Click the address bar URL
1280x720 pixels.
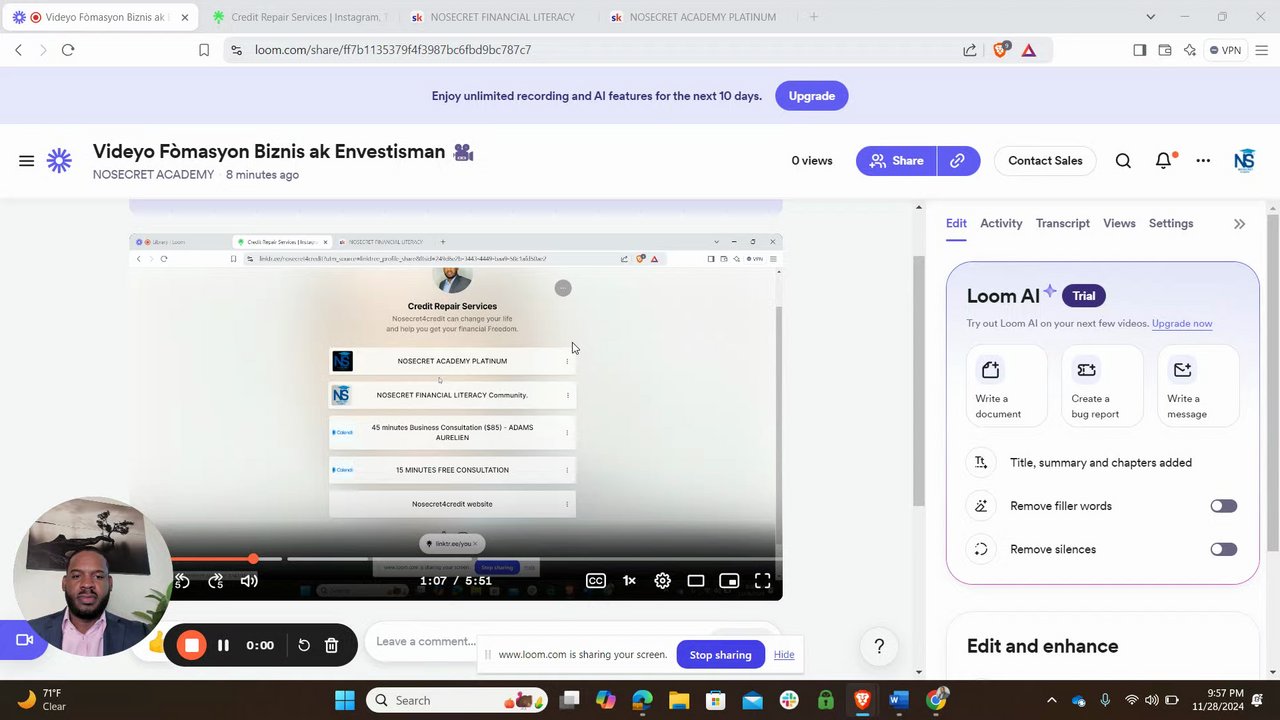pos(393,50)
